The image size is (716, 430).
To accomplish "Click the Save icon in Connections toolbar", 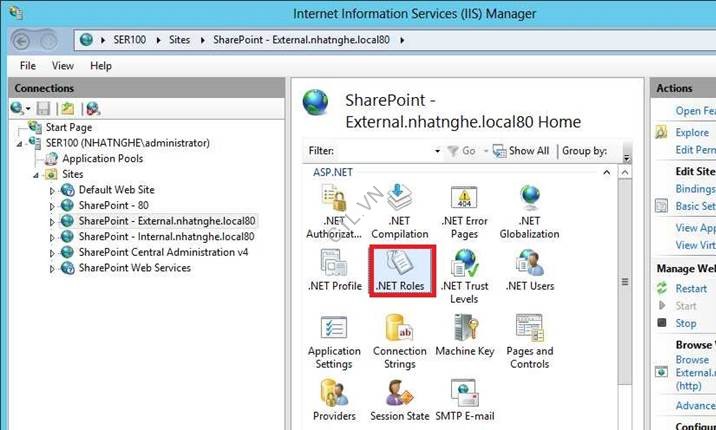I will click(43, 109).
